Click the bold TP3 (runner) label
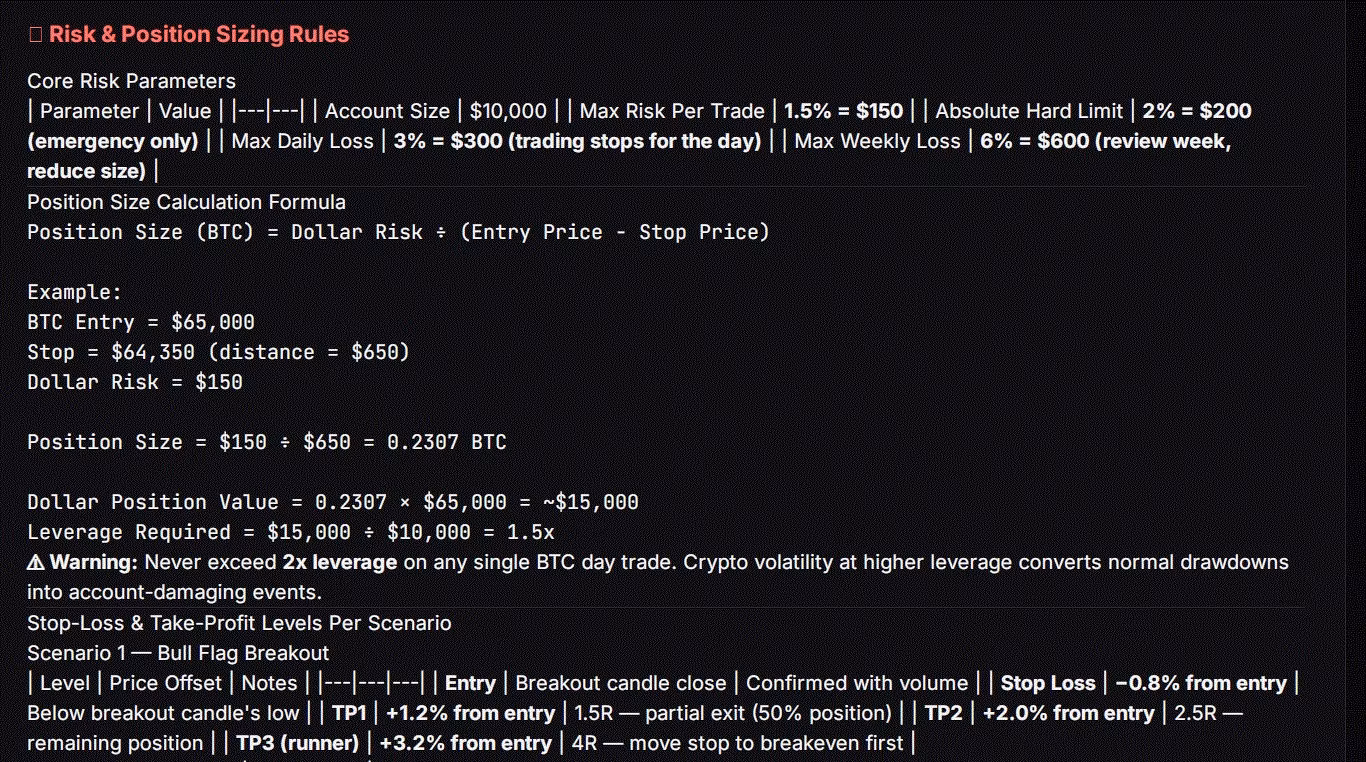This screenshot has width=1366, height=762. tap(297, 743)
